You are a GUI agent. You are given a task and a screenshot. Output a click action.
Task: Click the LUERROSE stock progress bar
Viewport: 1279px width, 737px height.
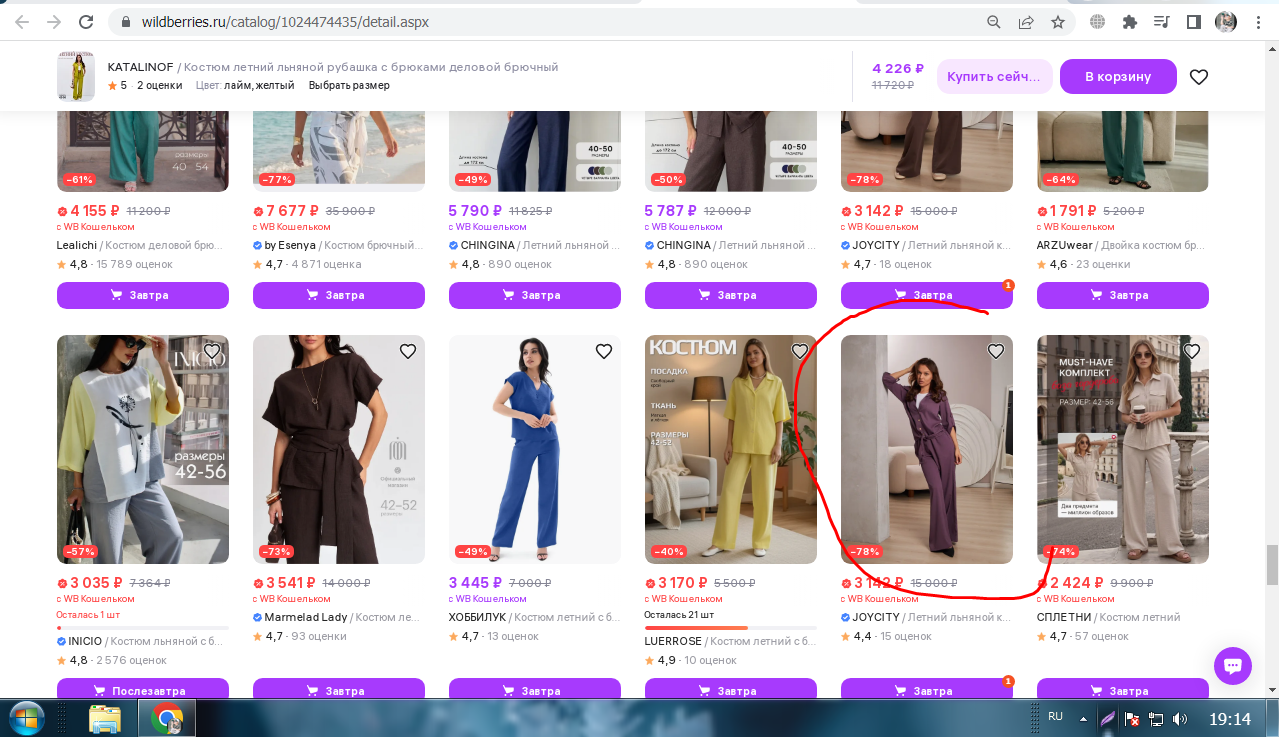[731, 627]
